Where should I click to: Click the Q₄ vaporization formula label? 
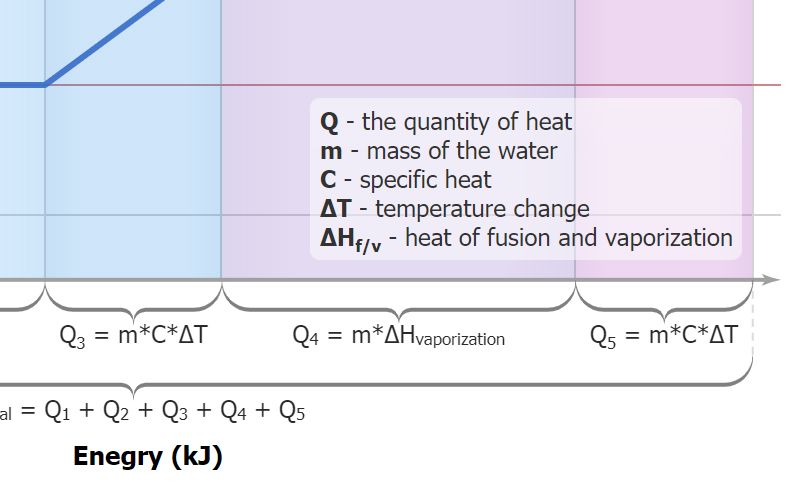[x=398, y=336]
